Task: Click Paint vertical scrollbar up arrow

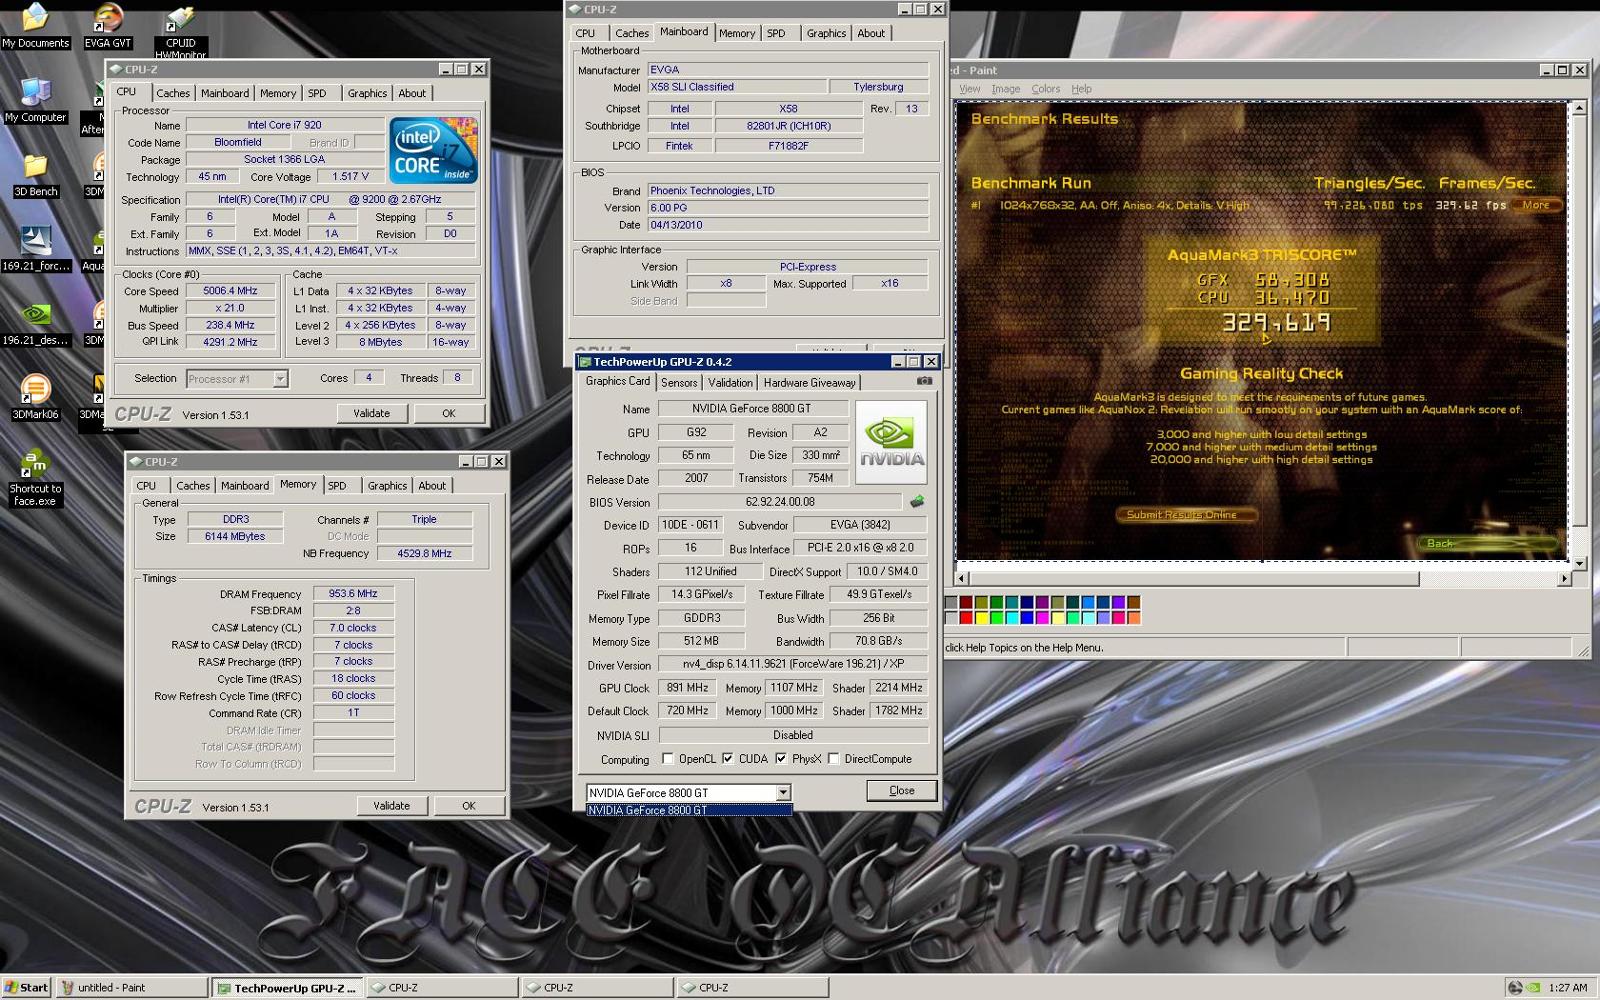Action: 1579,107
